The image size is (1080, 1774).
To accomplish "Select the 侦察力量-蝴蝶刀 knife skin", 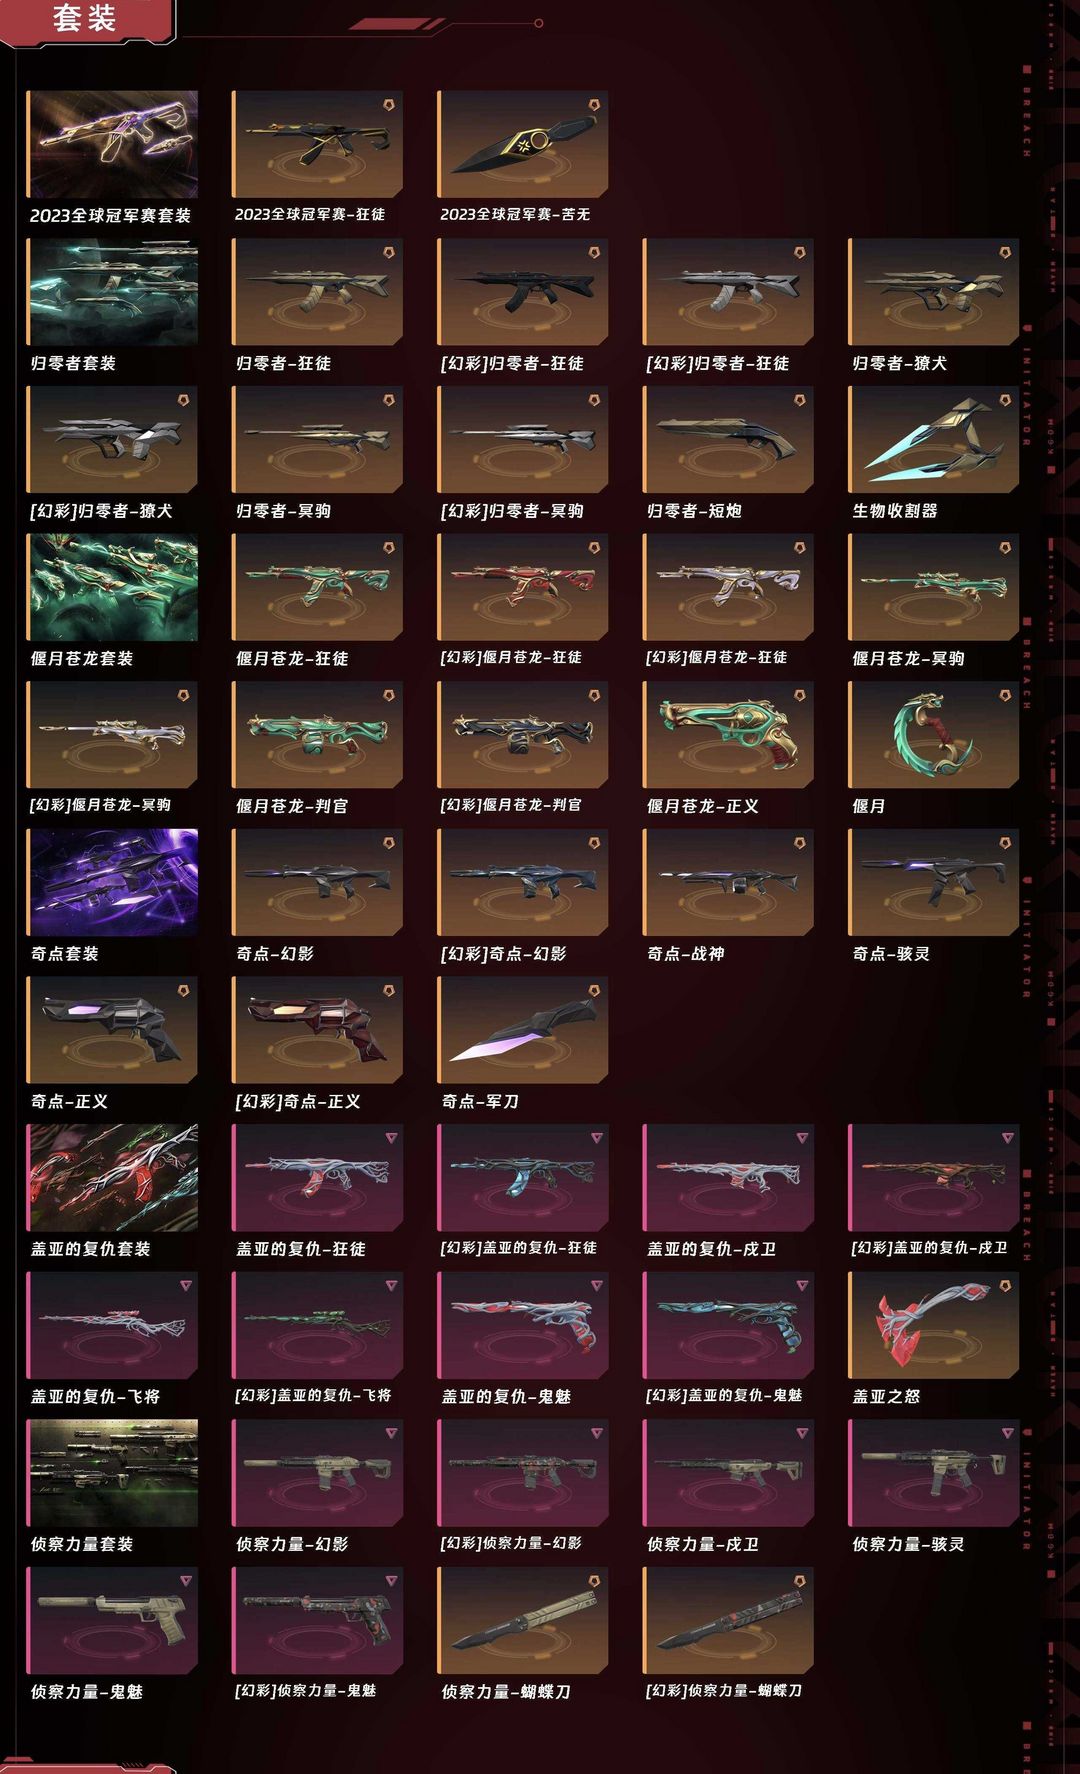I will pos(523,1621).
